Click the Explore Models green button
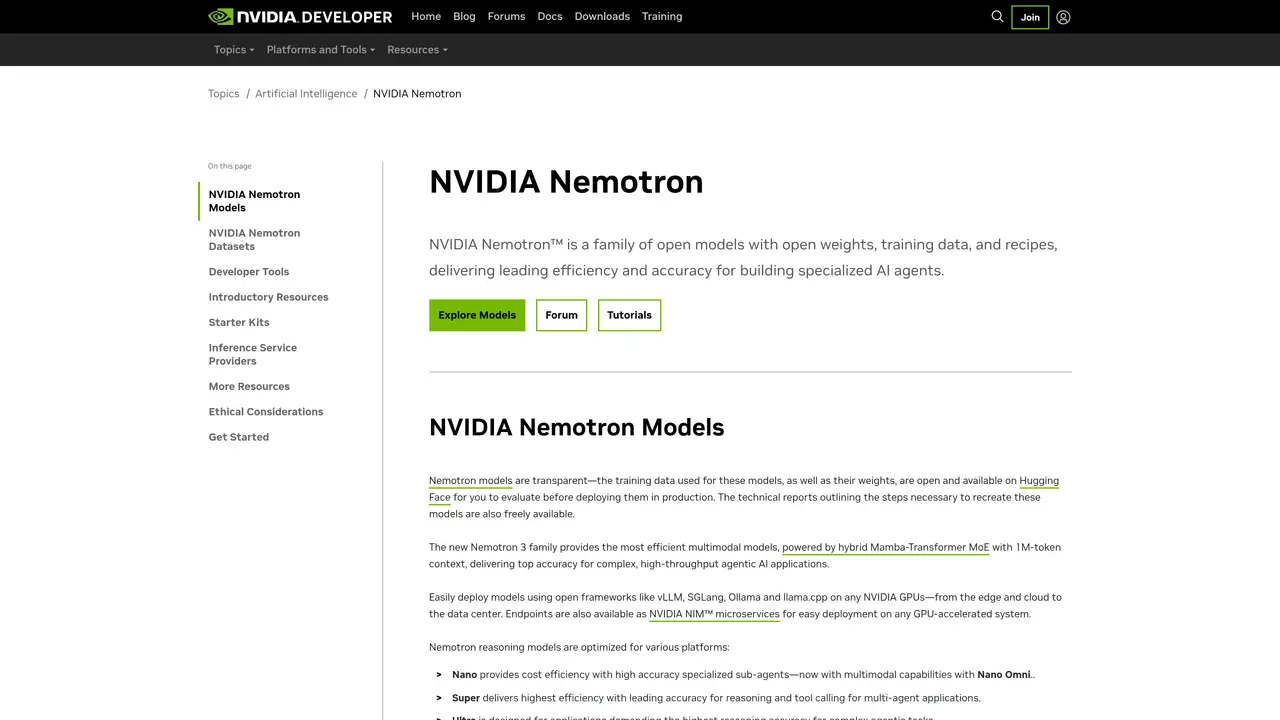 coord(477,315)
